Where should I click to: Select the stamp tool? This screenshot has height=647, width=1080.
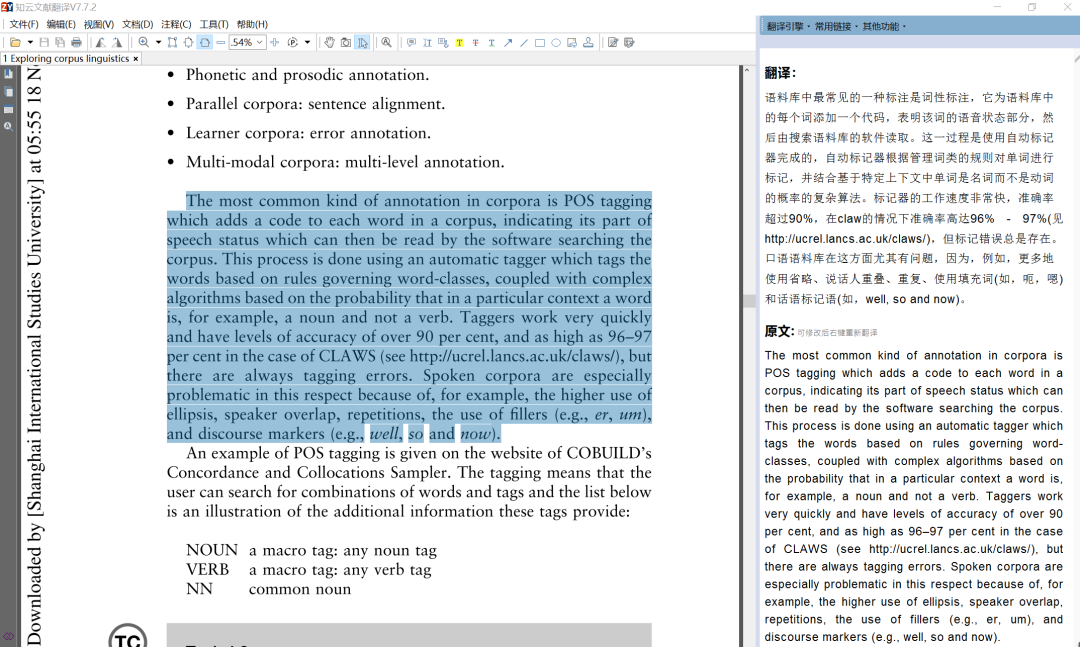[x=588, y=43]
